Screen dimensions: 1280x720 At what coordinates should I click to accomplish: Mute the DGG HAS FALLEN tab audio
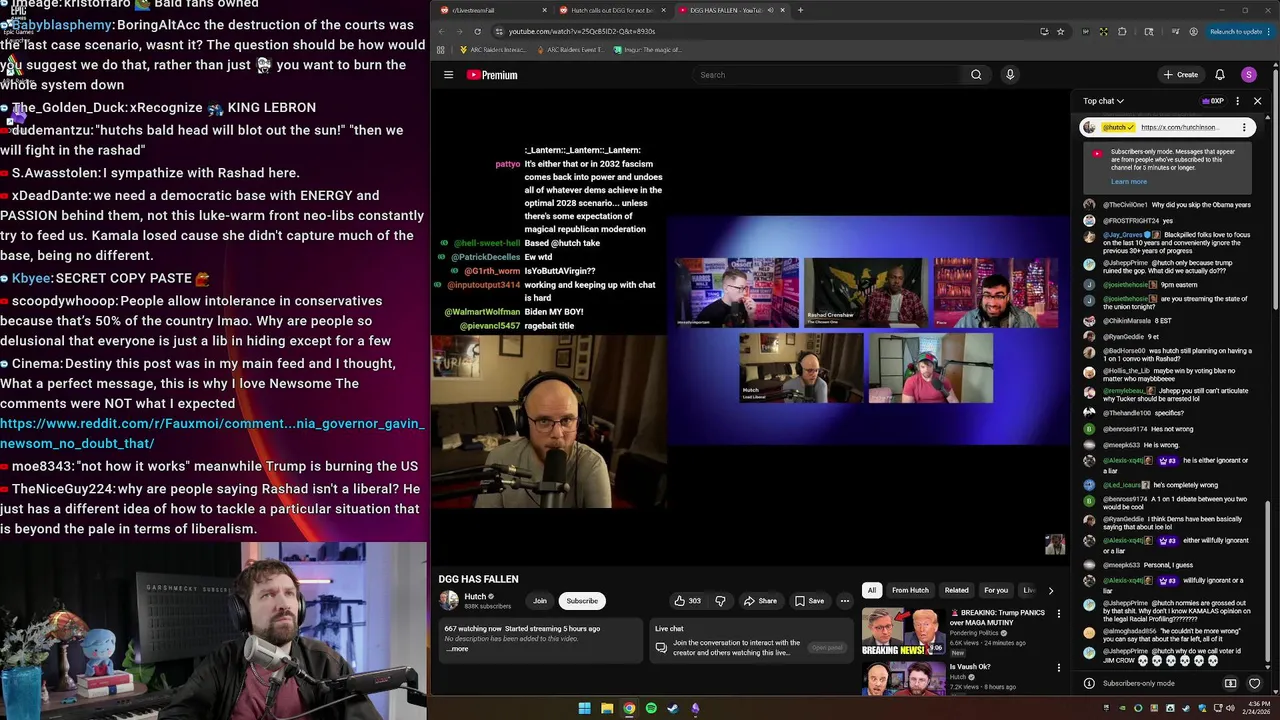tap(770, 10)
